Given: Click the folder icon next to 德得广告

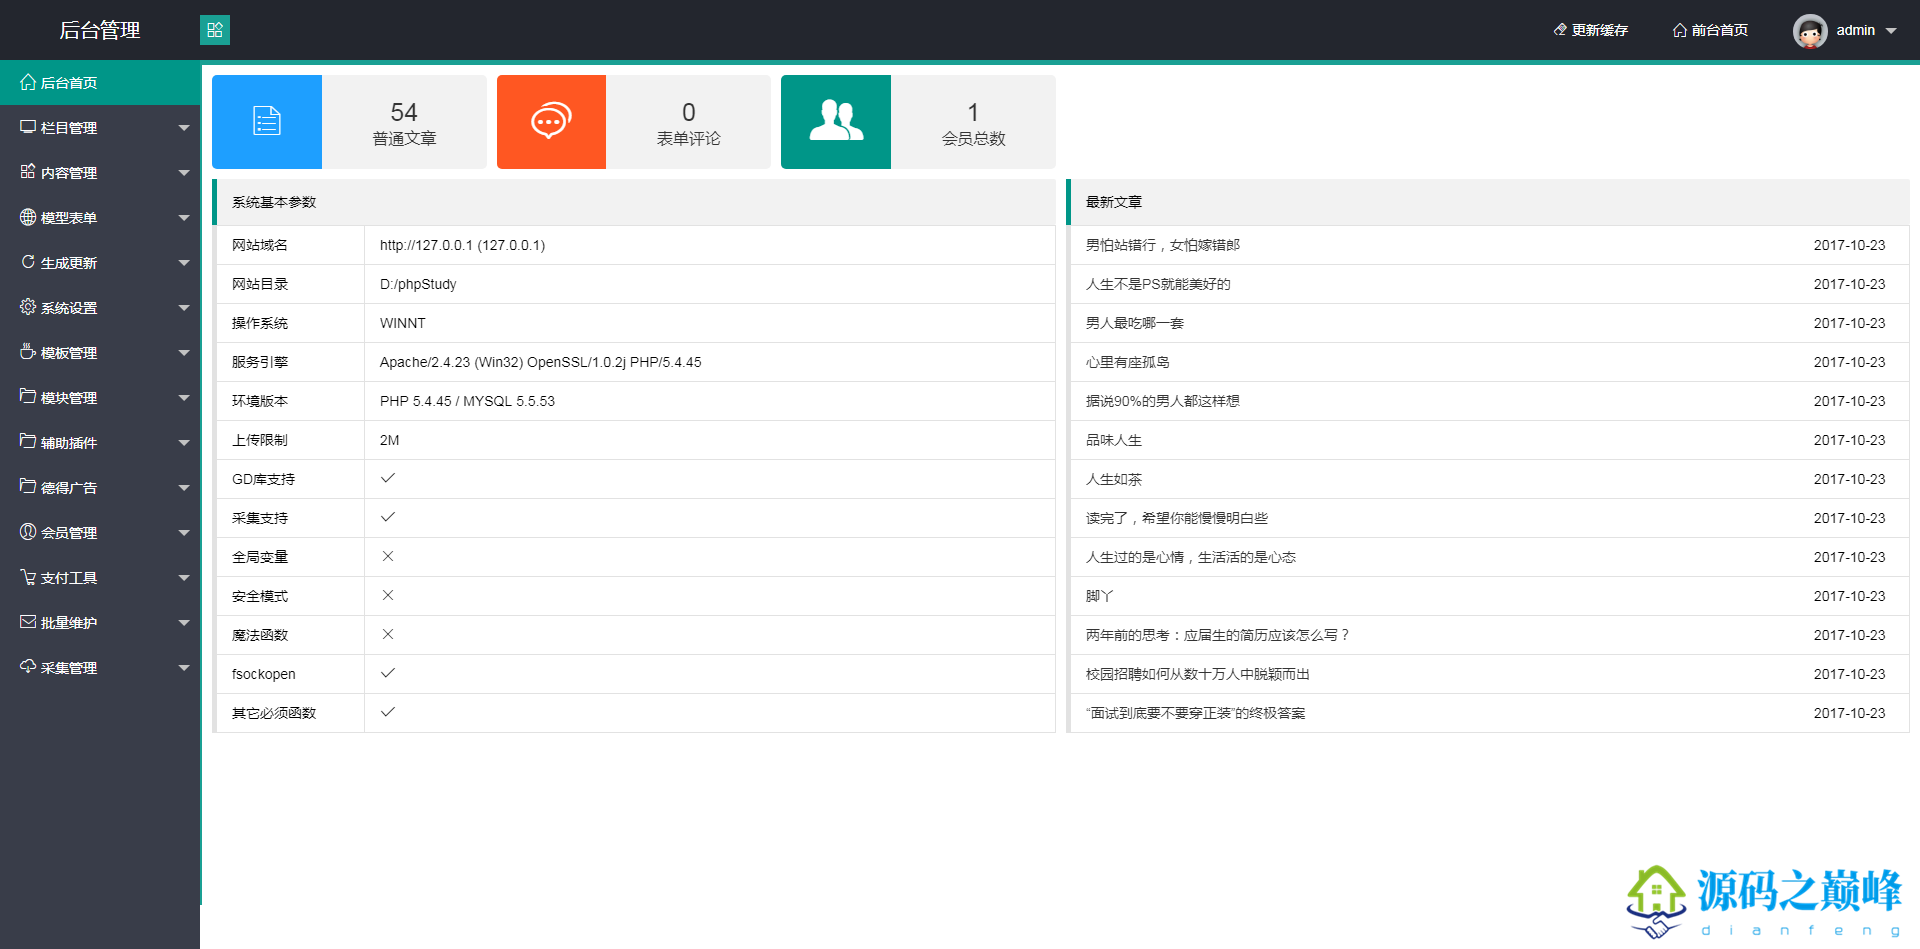Looking at the screenshot, I should (28, 487).
